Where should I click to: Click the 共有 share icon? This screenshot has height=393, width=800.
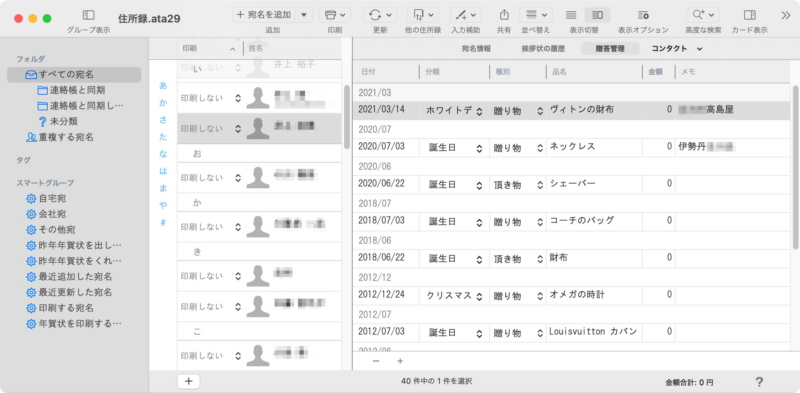click(x=504, y=15)
